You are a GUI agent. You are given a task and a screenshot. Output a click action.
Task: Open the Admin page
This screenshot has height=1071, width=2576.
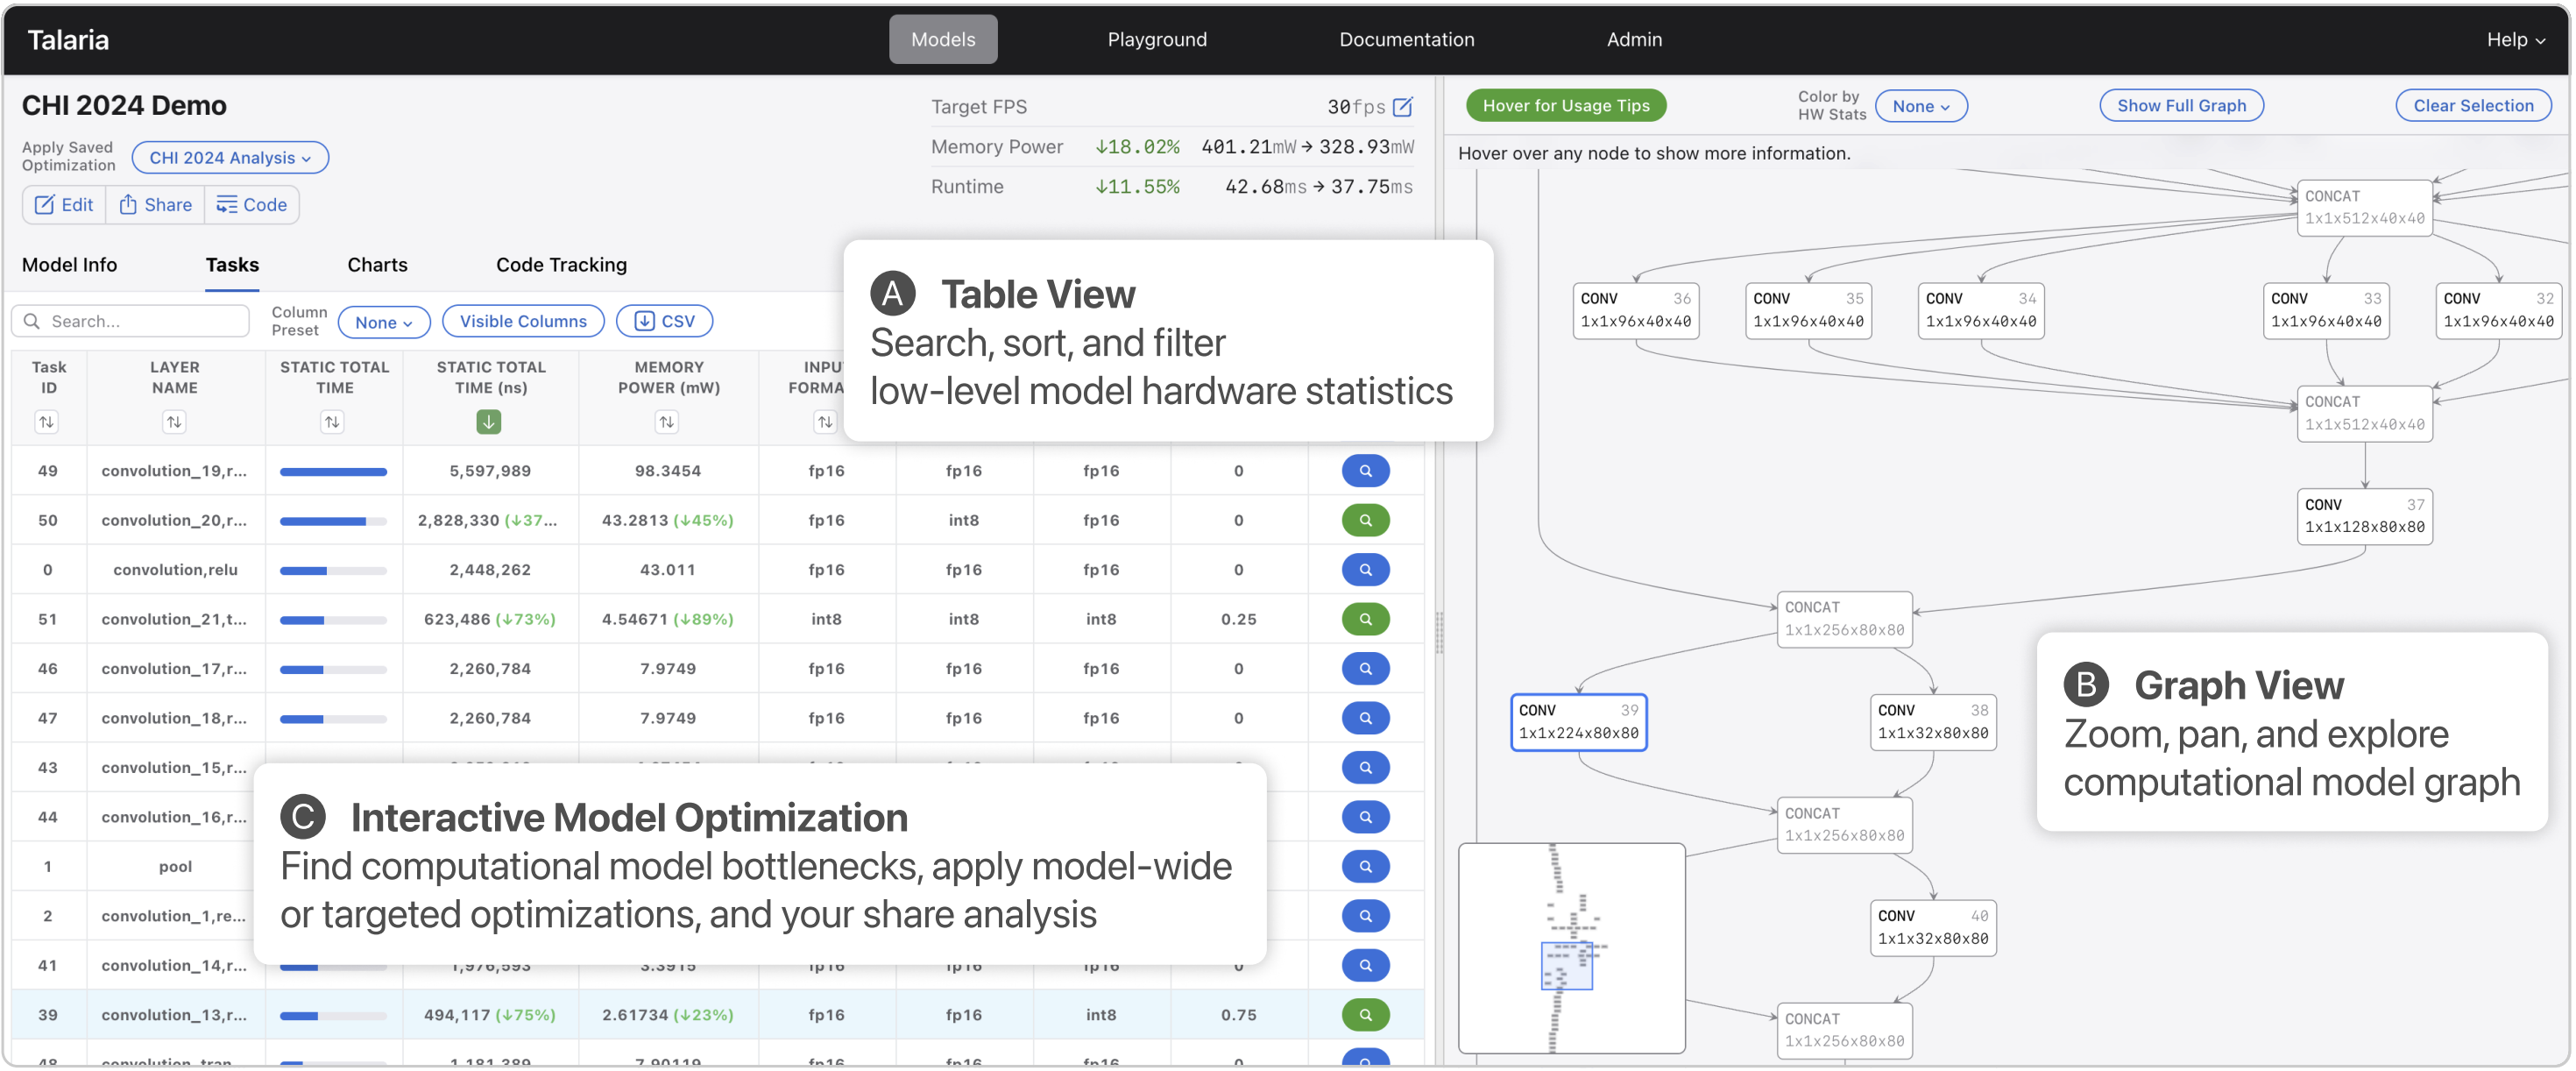coord(1634,39)
